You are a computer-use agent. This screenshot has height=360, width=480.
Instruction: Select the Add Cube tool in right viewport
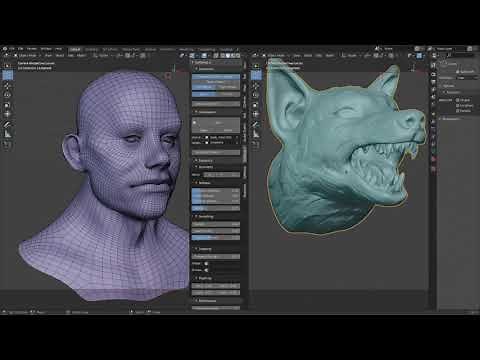click(x=256, y=145)
